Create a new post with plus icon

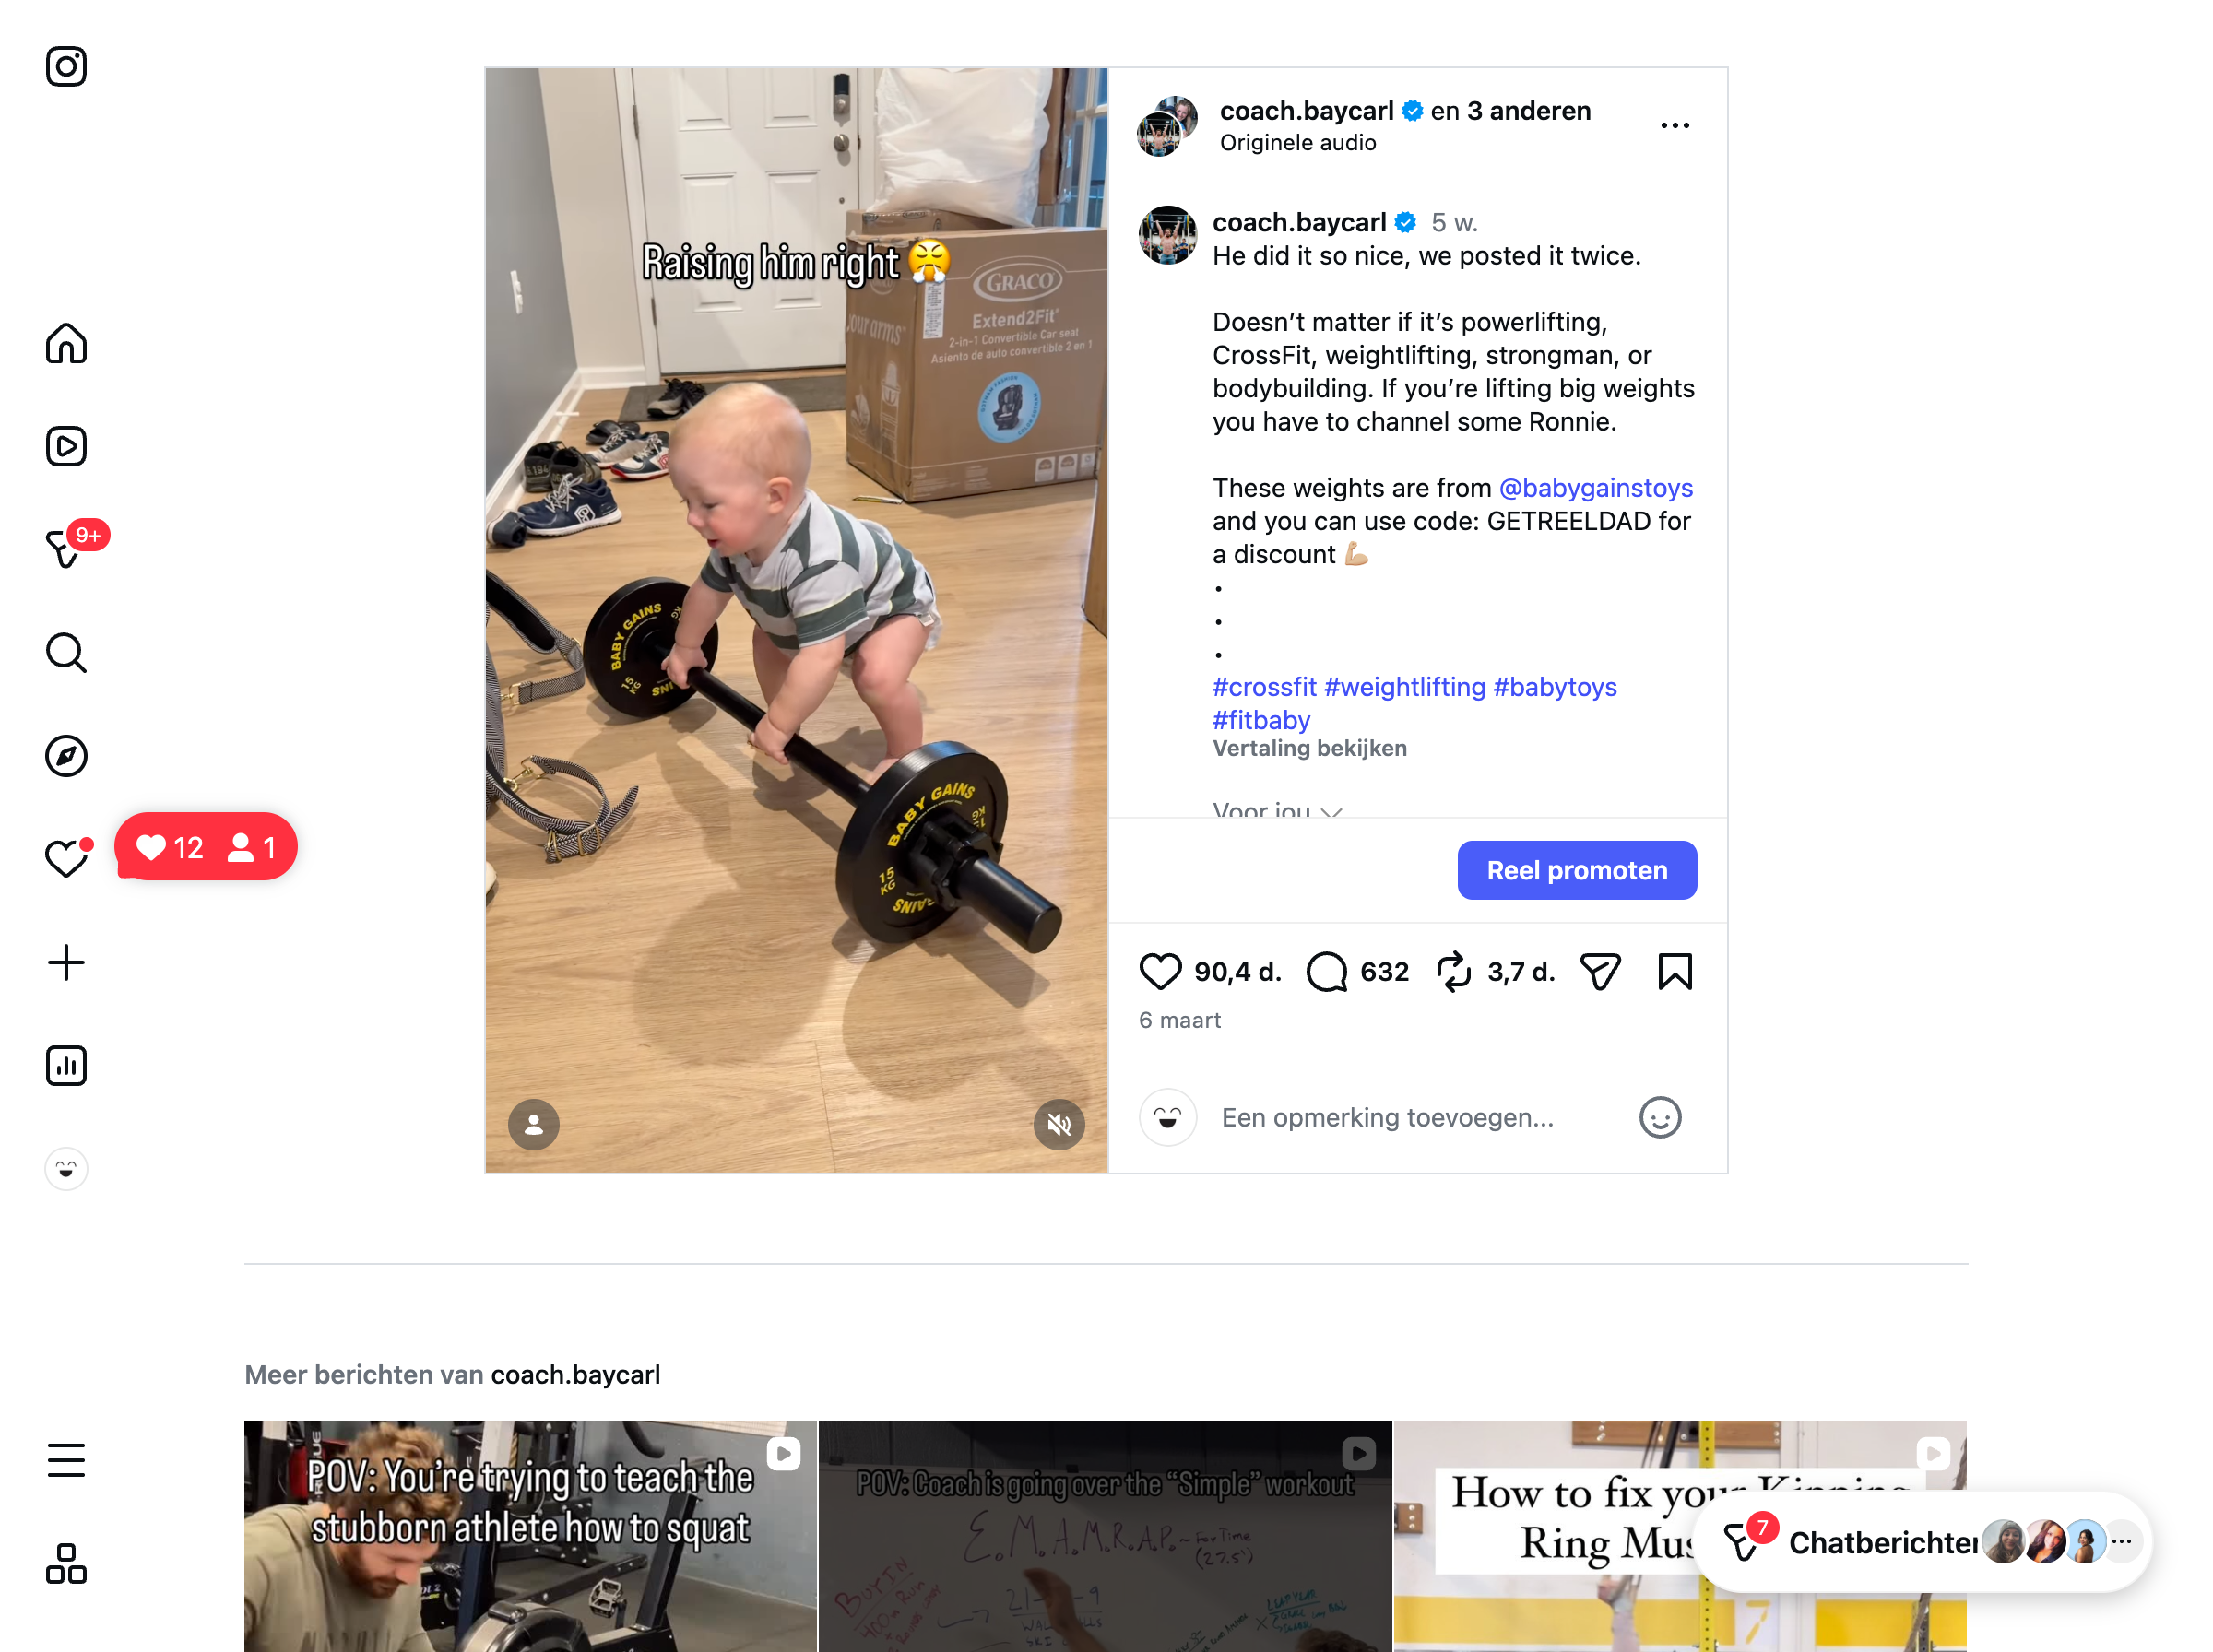click(x=66, y=962)
